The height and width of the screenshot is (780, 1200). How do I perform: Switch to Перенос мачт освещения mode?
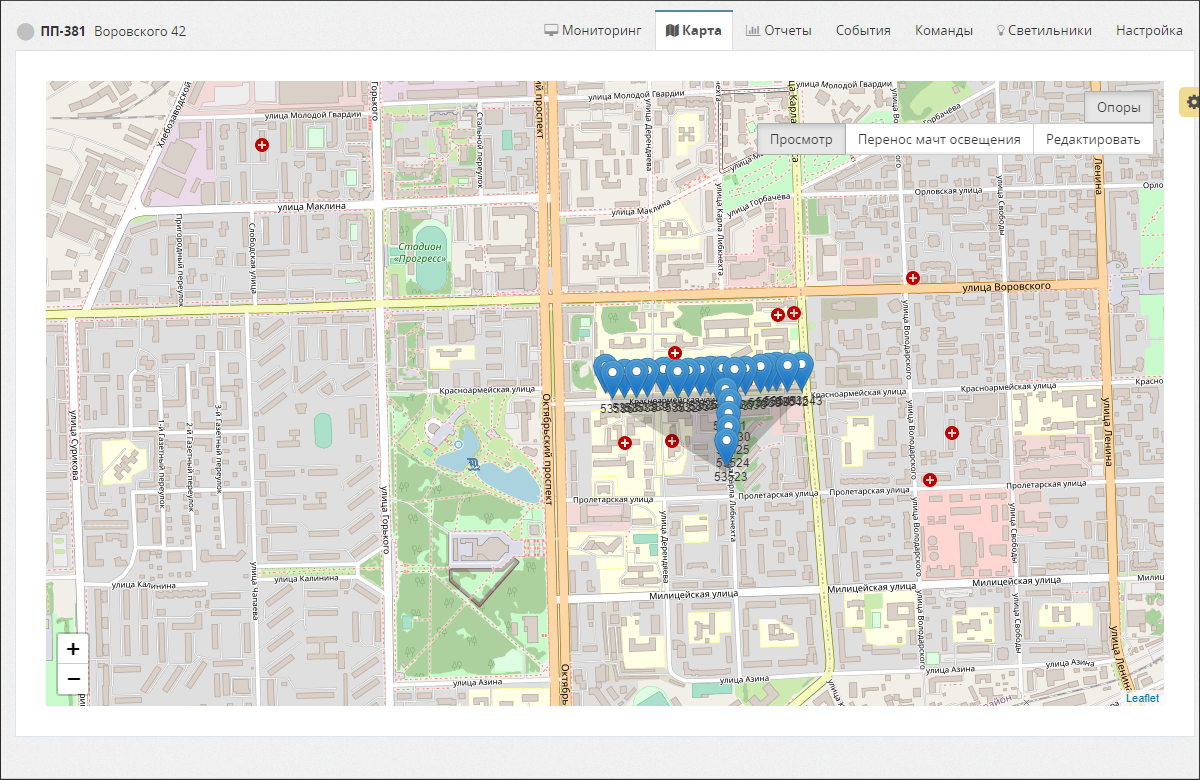tap(939, 139)
